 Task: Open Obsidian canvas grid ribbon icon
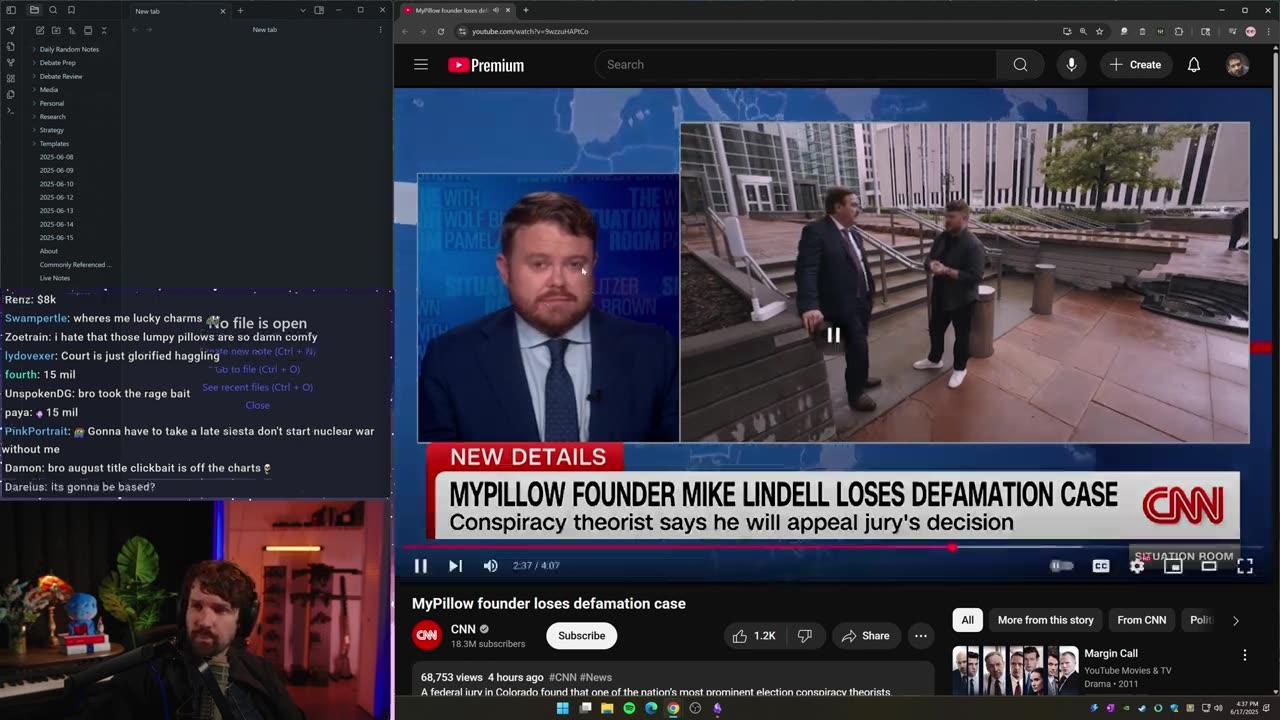click(x=10, y=78)
